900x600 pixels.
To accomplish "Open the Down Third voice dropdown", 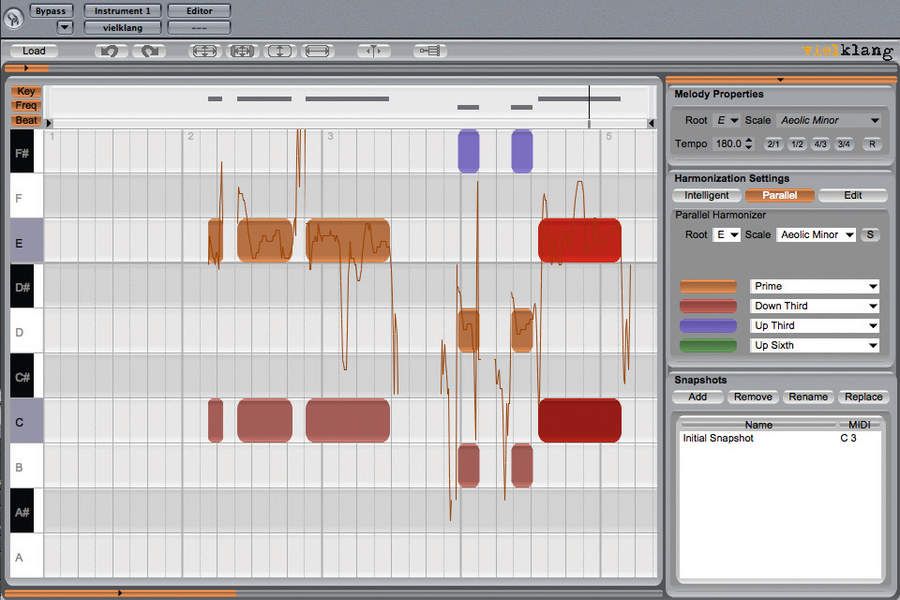I will (x=814, y=306).
